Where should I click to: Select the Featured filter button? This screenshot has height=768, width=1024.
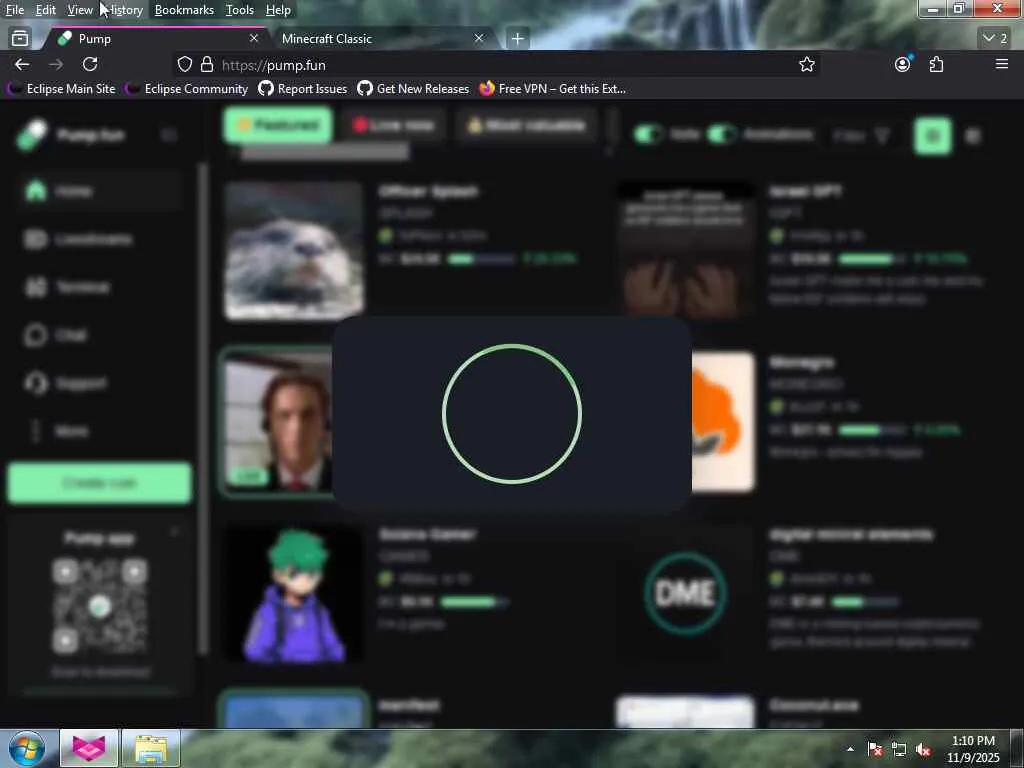[278, 125]
